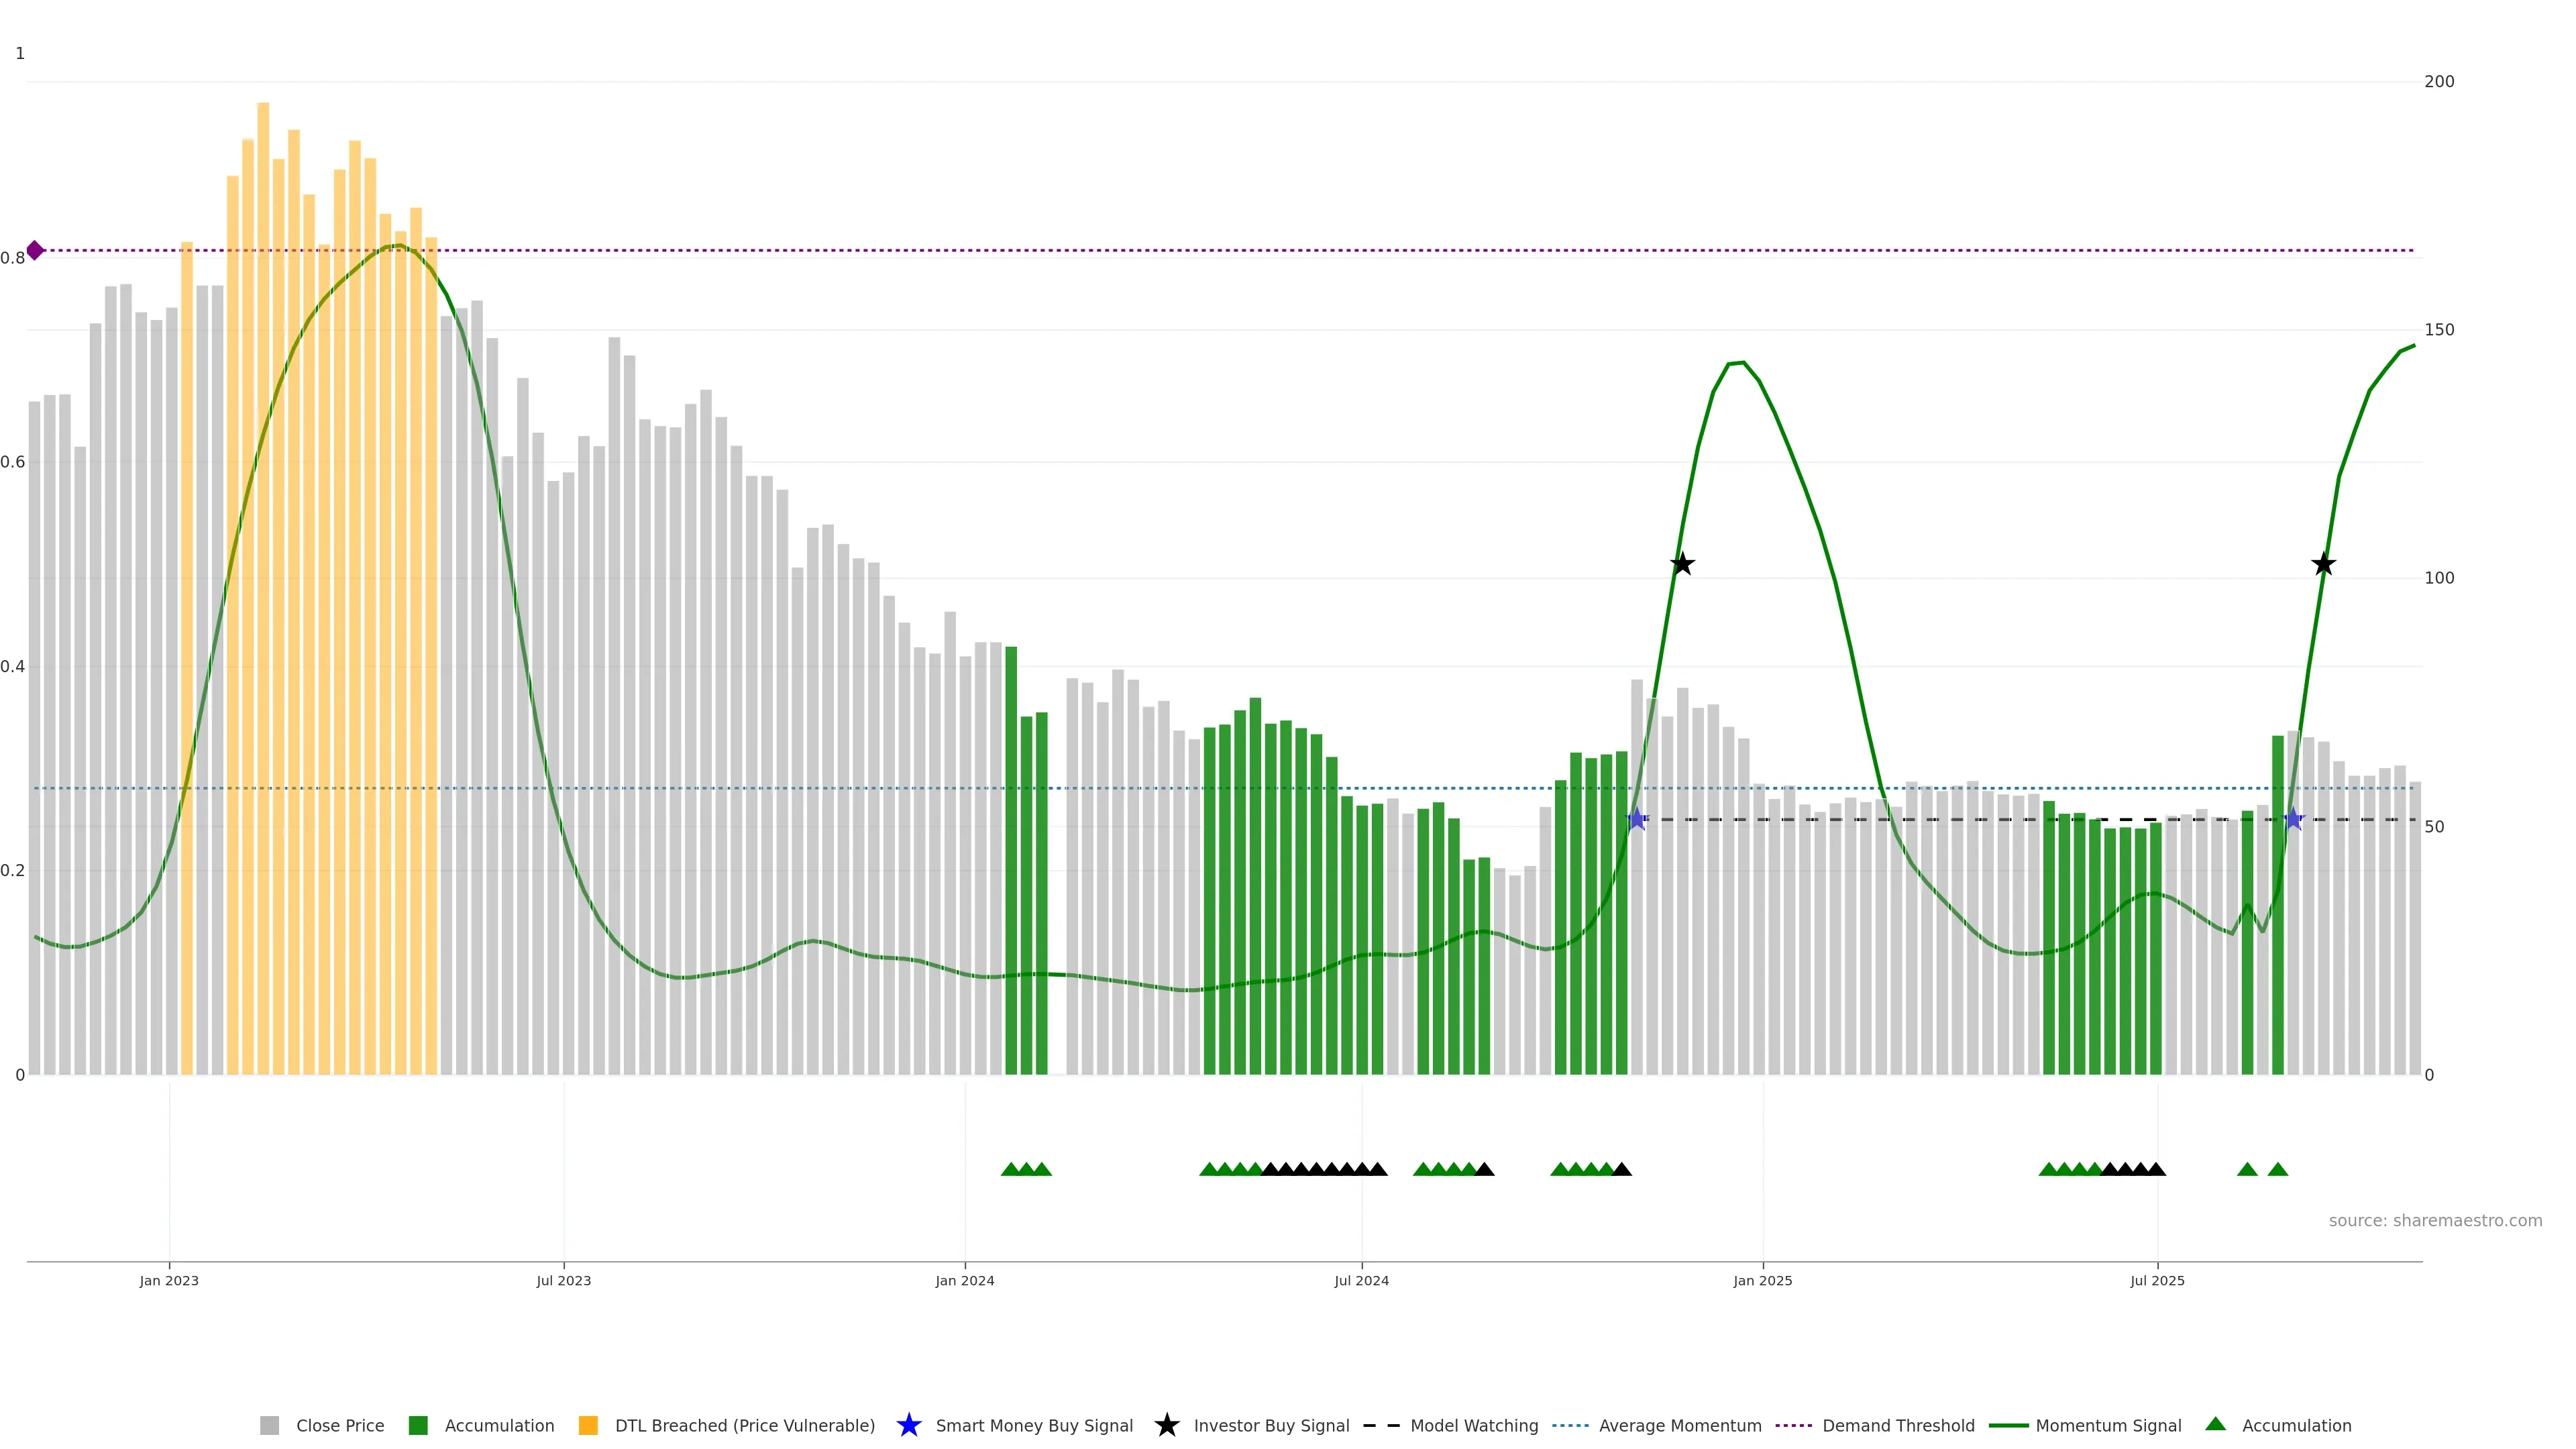Click the Jul 2025 x-axis label
Image resolution: width=2576 pixels, height=1449 pixels.
(x=2157, y=1280)
